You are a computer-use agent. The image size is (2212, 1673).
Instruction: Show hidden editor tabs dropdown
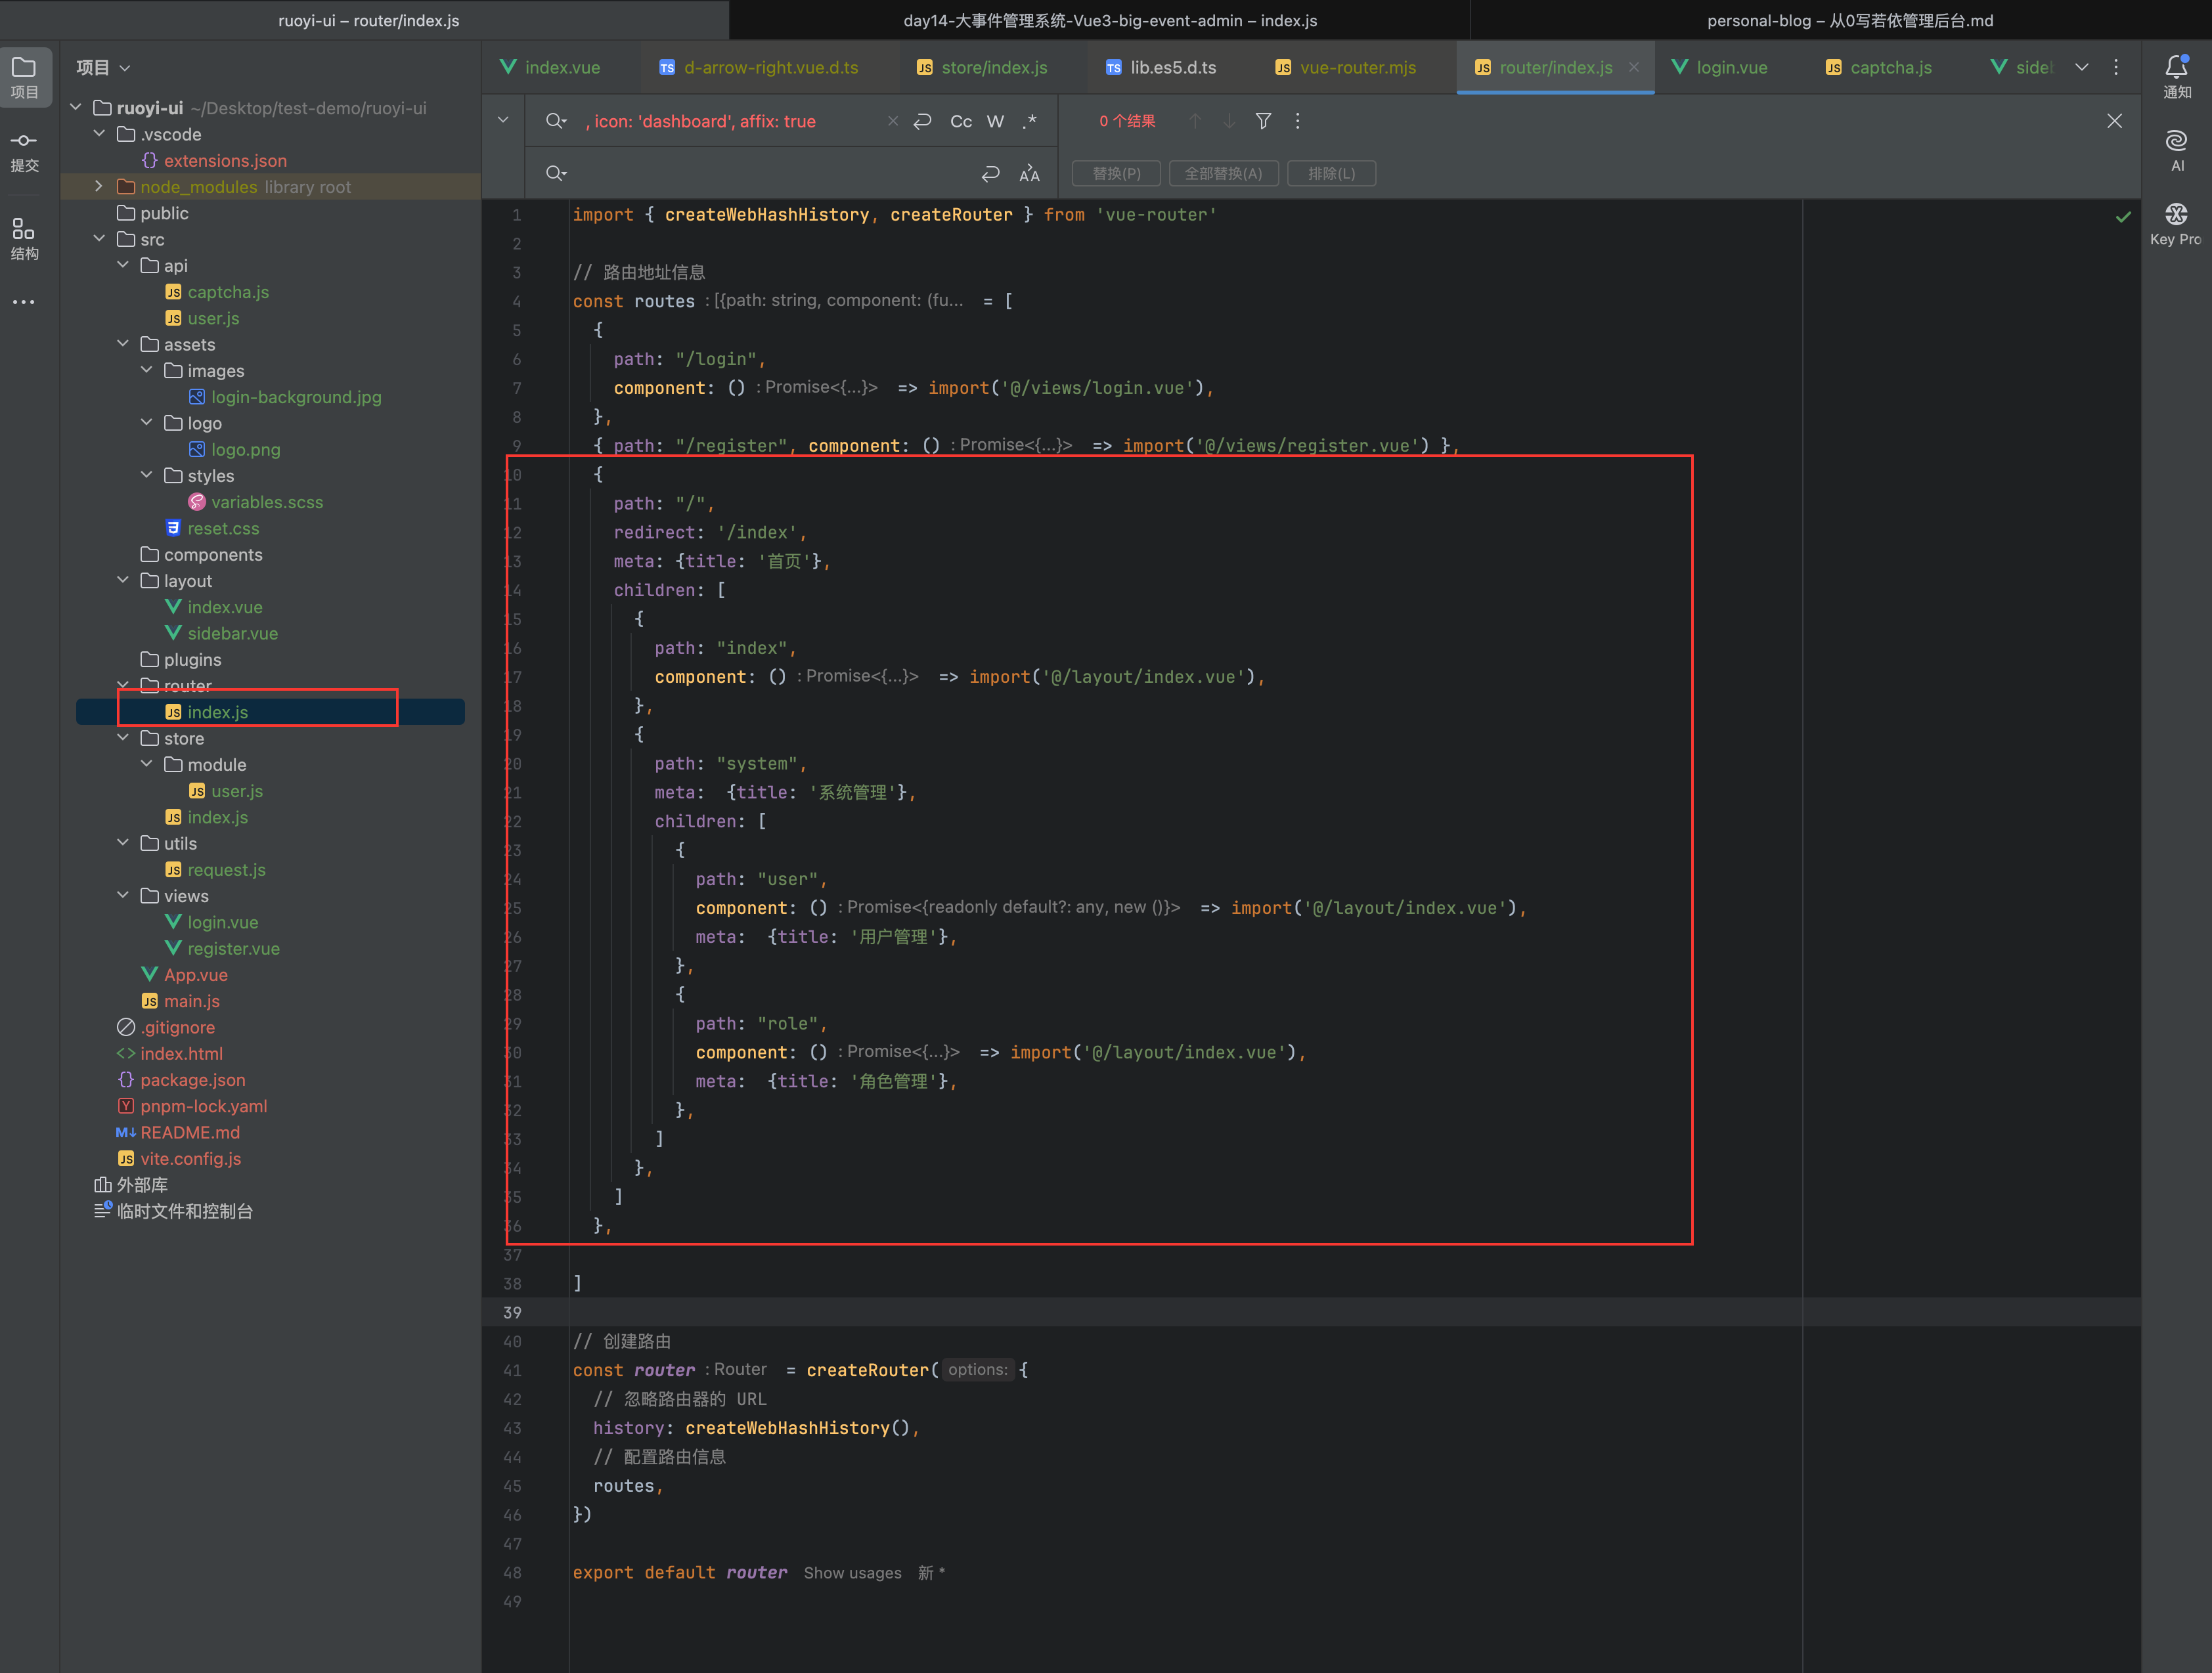pyautogui.click(x=2082, y=67)
